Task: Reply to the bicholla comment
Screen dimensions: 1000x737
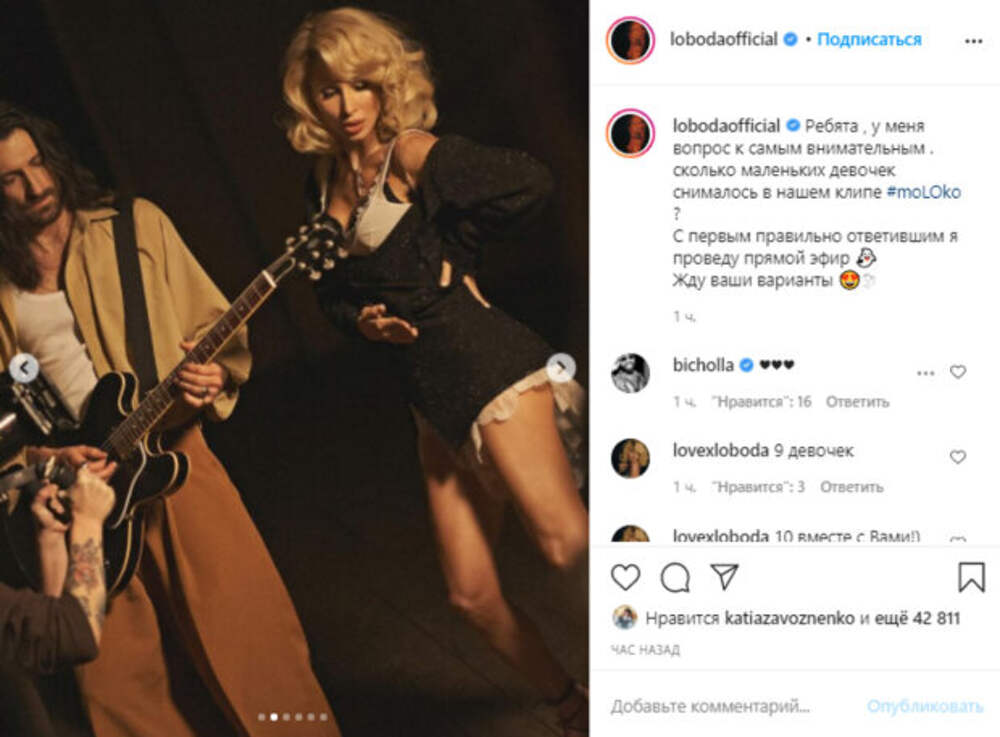Action: tap(857, 402)
